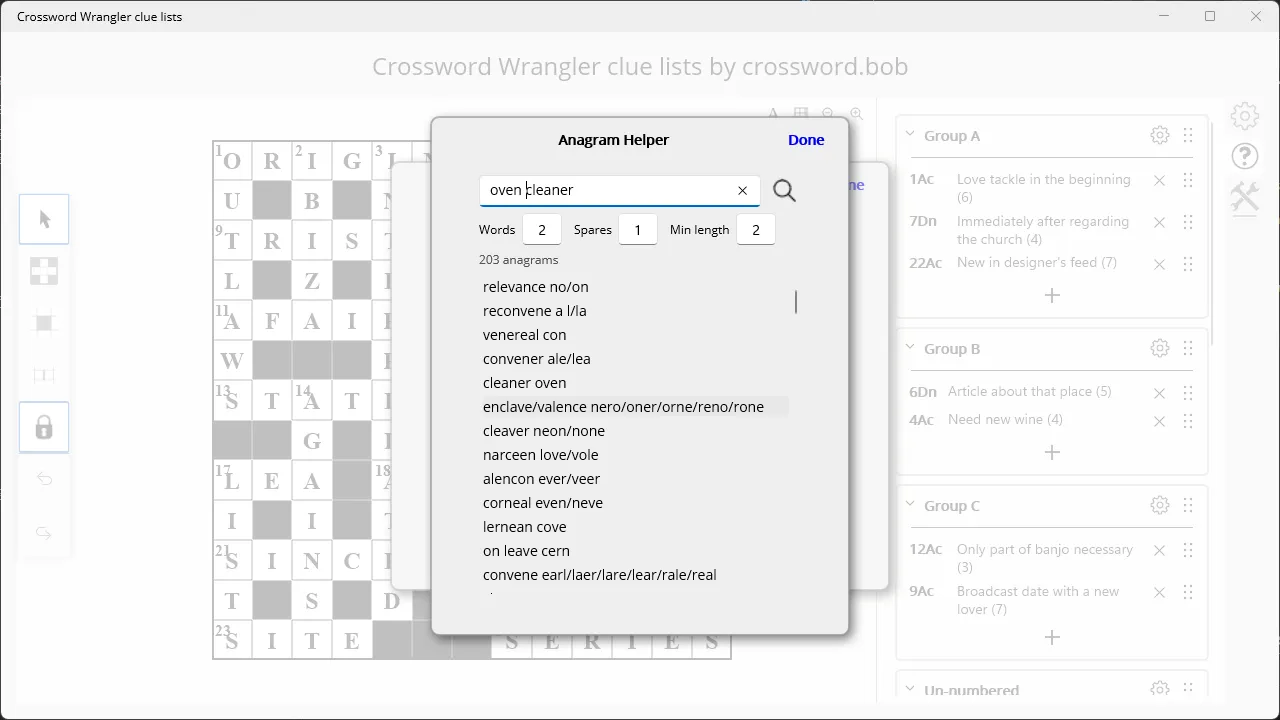1280x720 pixels.
Task: Add a new clue to Group B
Action: (x=1052, y=452)
